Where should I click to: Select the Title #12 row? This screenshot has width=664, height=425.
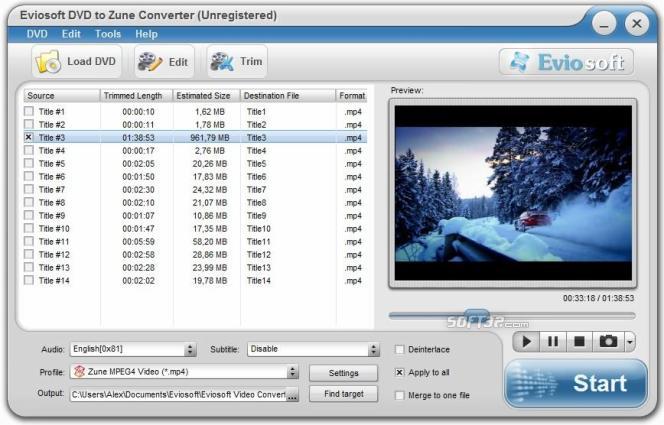click(x=195, y=254)
